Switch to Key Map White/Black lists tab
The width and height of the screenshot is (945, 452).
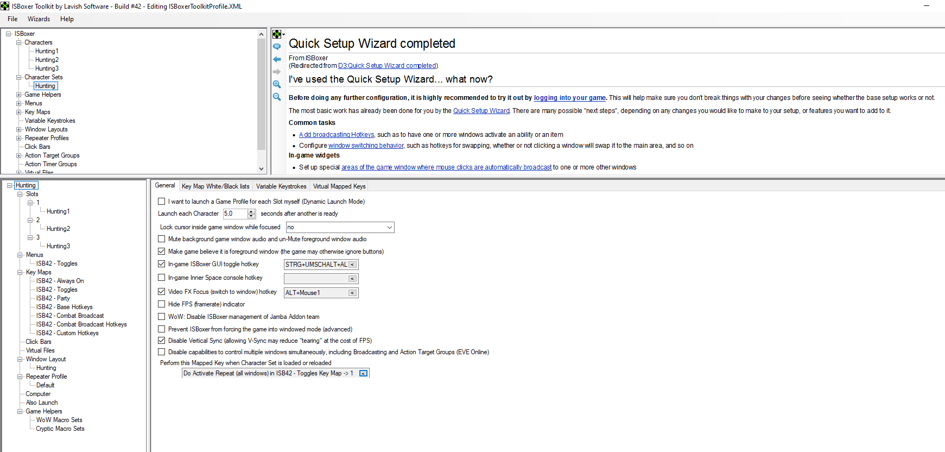215,186
